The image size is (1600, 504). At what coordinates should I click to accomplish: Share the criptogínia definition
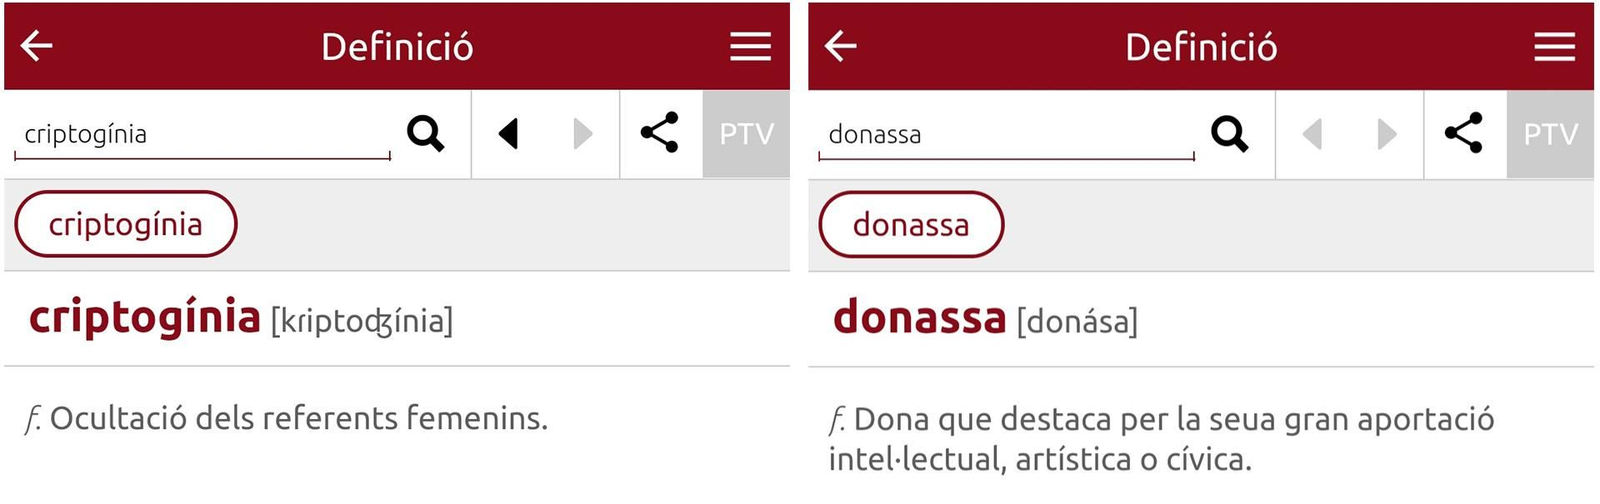click(x=660, y=133)
